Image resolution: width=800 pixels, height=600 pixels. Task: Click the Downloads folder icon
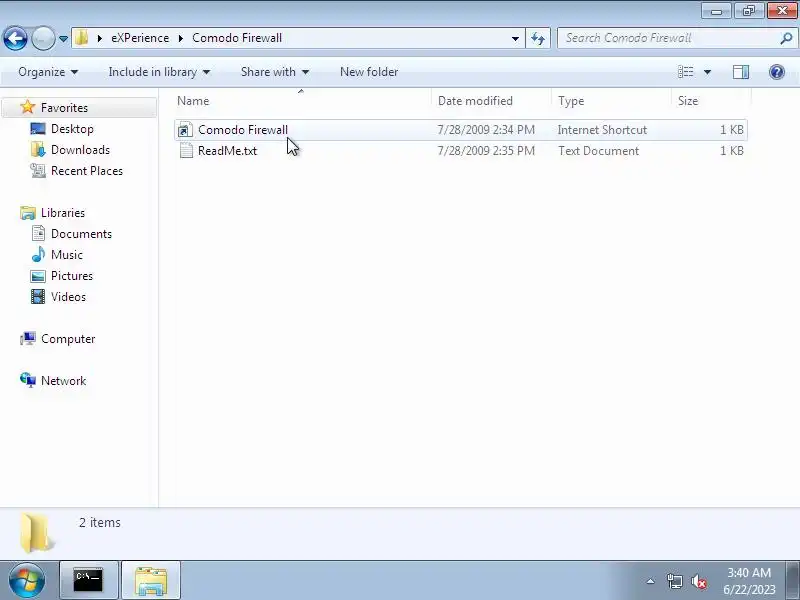pyautogui.click(x=38, y=150)
